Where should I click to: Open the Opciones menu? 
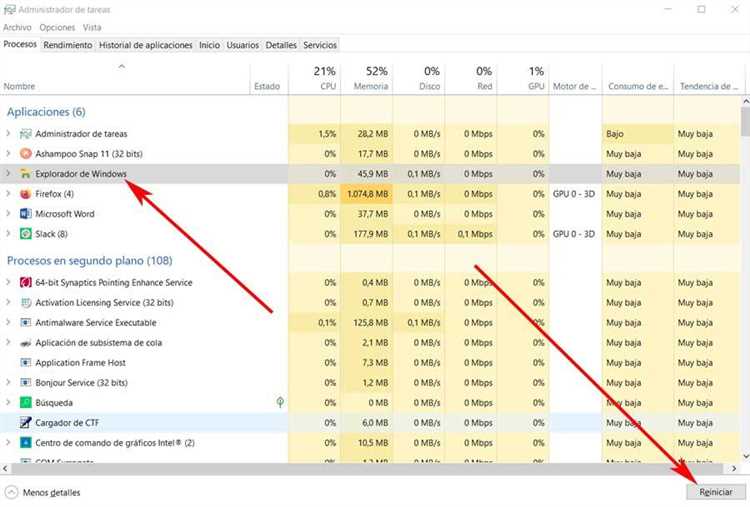point(57,27)
